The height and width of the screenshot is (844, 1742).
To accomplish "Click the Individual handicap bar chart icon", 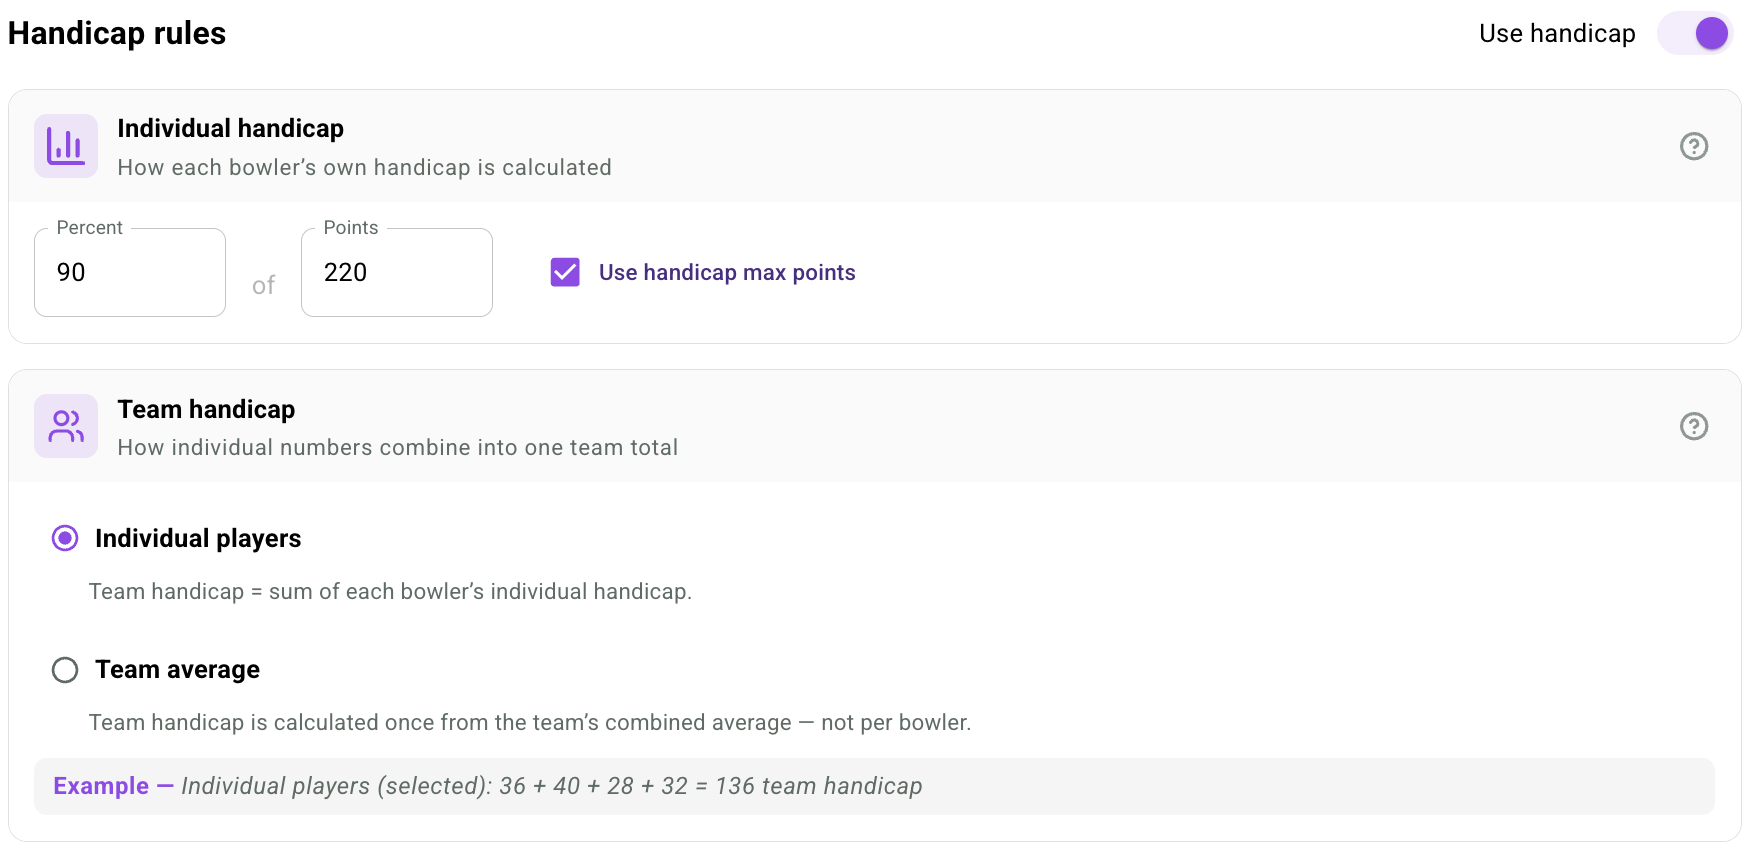I will 66,146.
